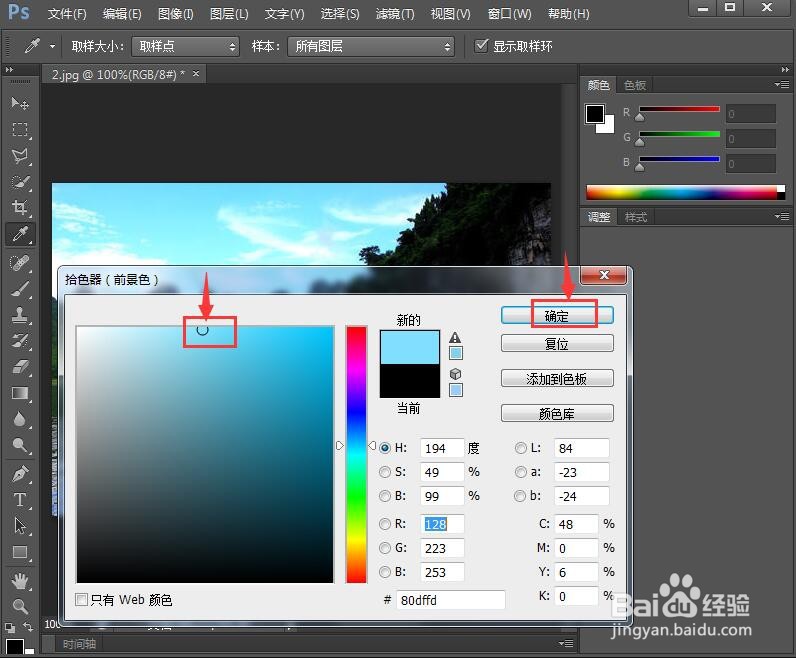Select the Zoom tool
The image size is (796, 658).
(20, 606)
